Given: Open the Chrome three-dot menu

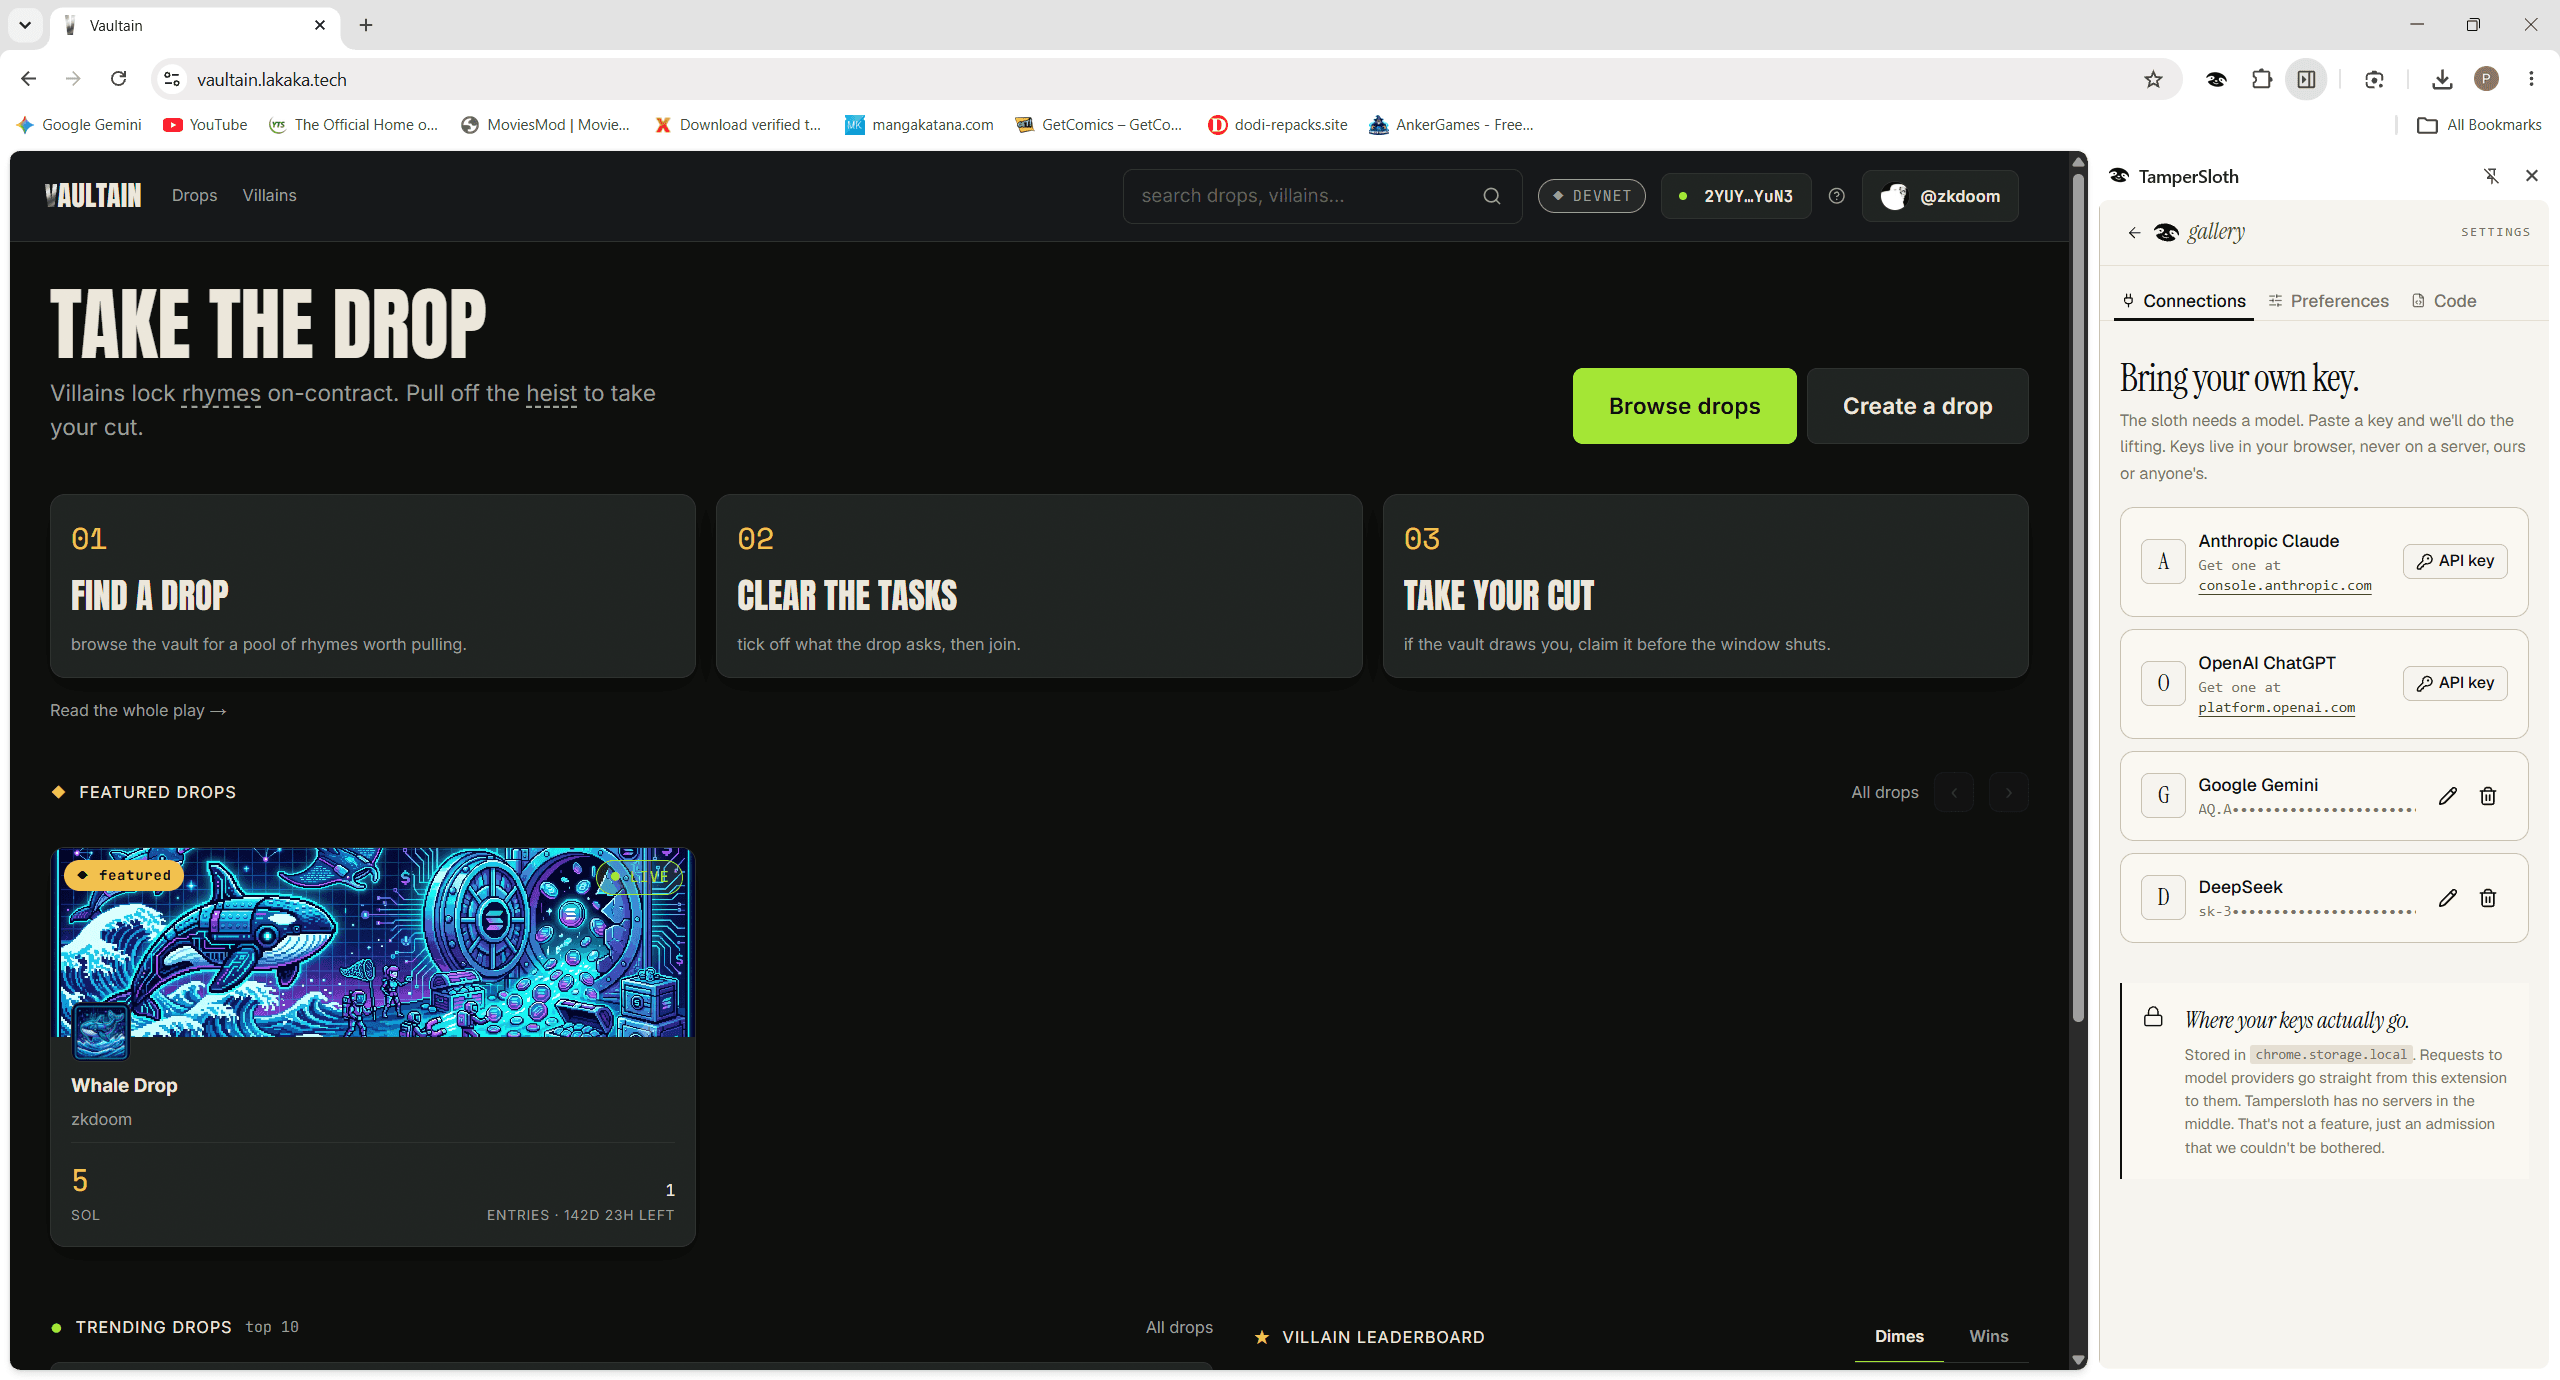Looking at the screenshot, I should [2531, 79].
